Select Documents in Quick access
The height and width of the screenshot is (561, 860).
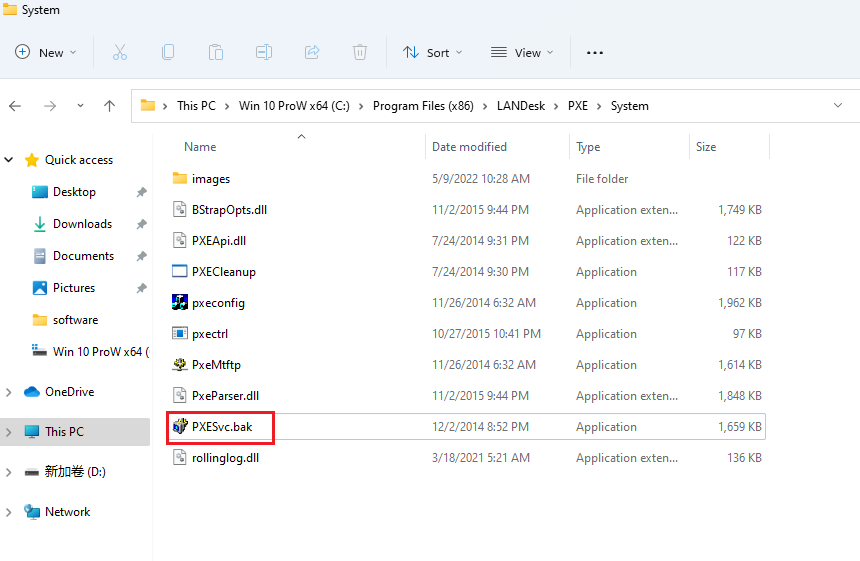(x=83, y=256)
